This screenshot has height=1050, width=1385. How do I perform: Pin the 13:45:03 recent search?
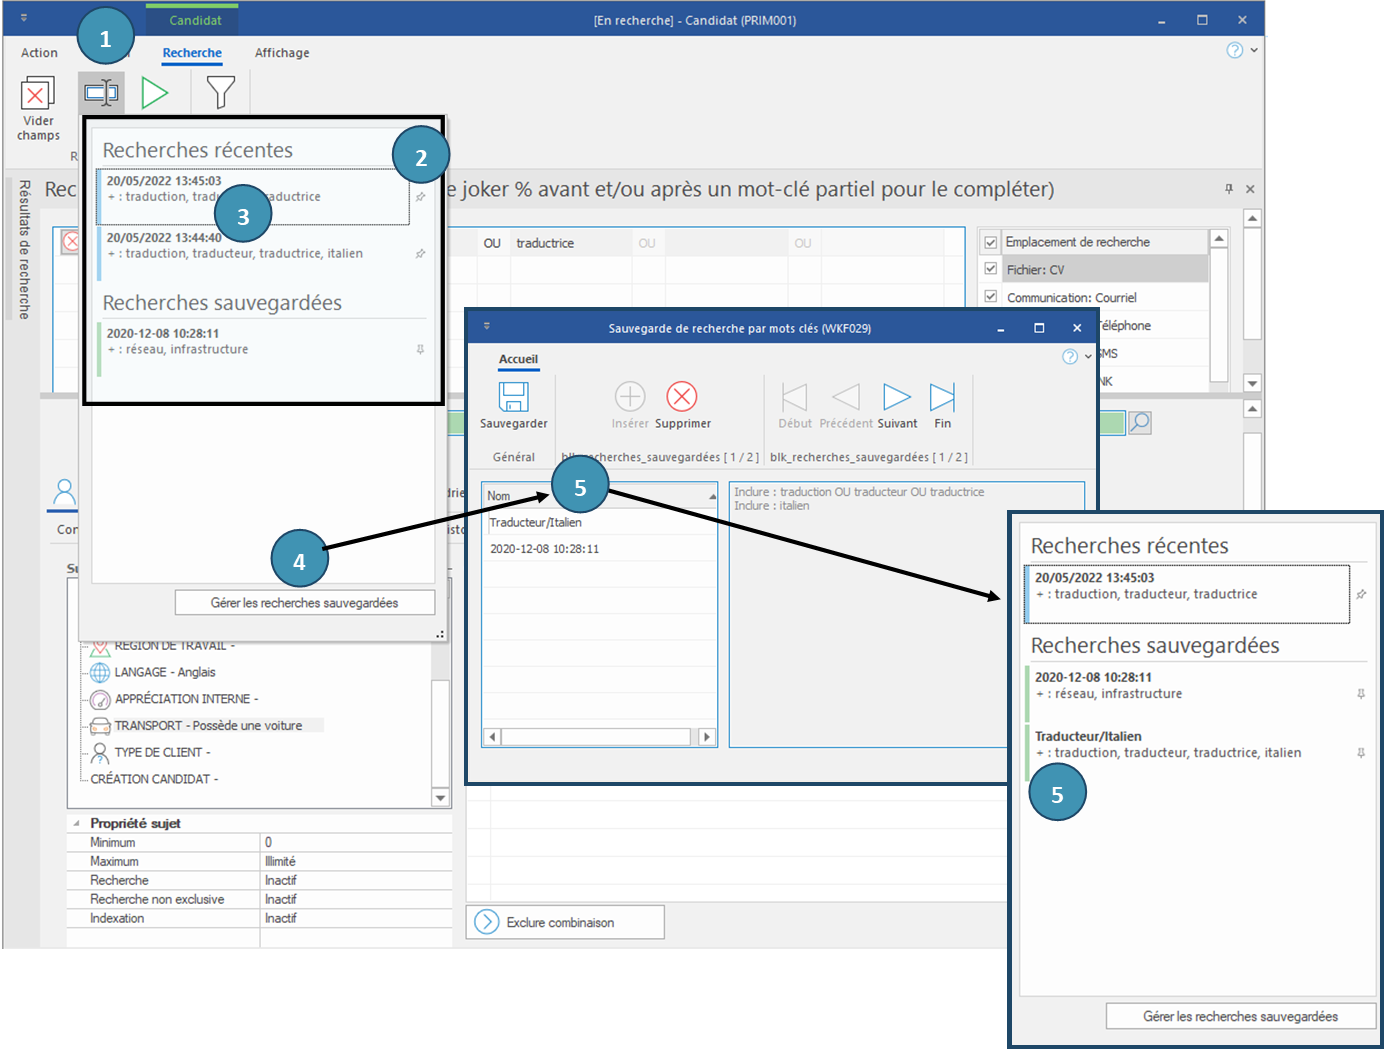(421, 197)
